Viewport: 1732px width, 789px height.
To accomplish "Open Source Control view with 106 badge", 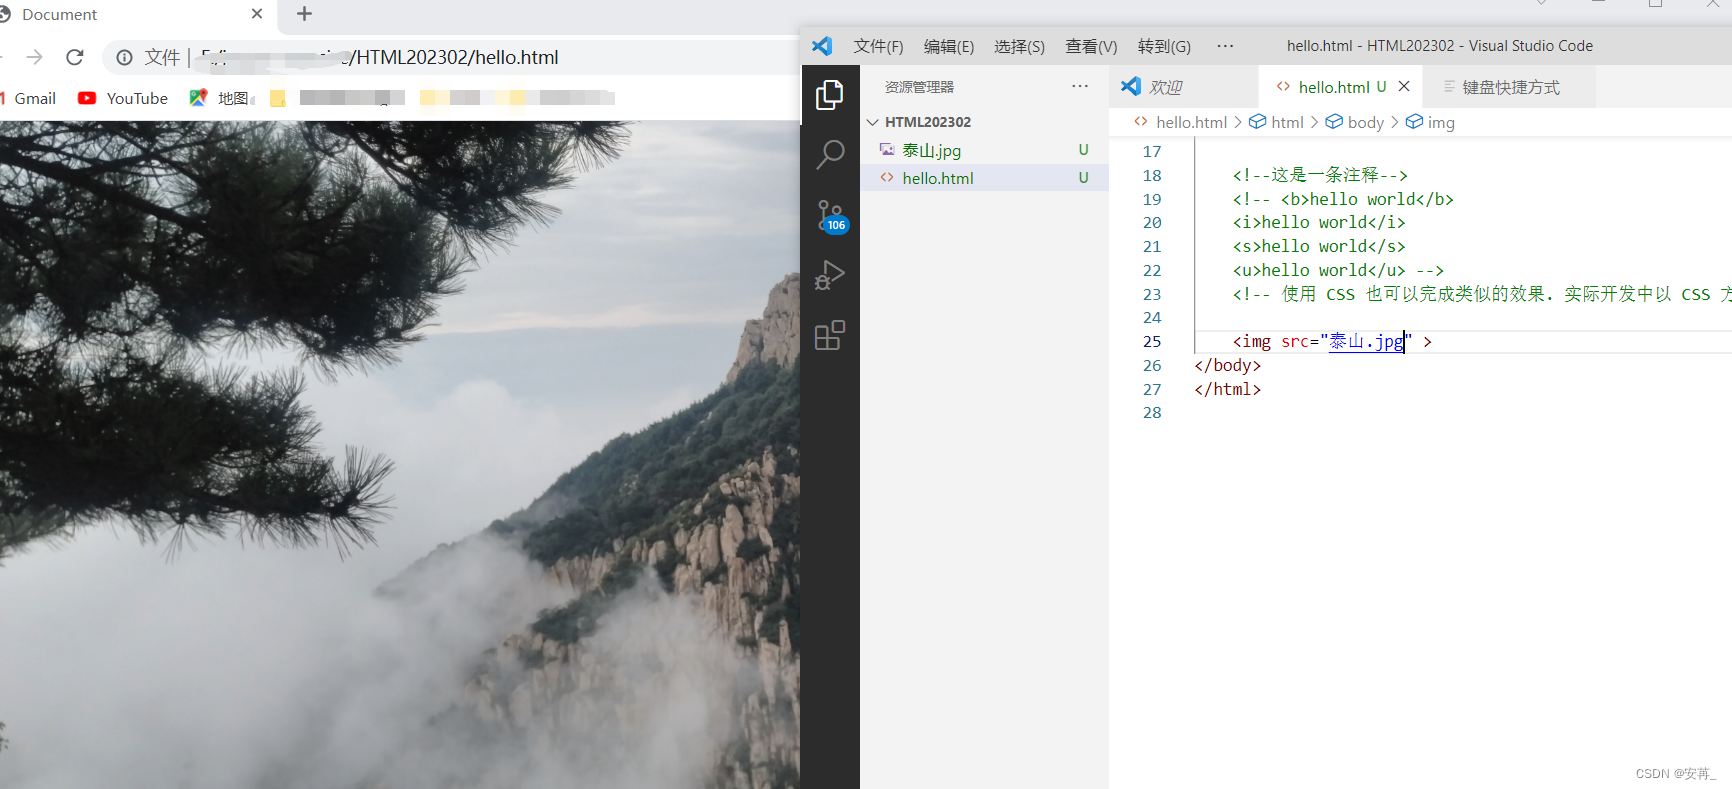I will pyautogui.click(x=830, y=215).
